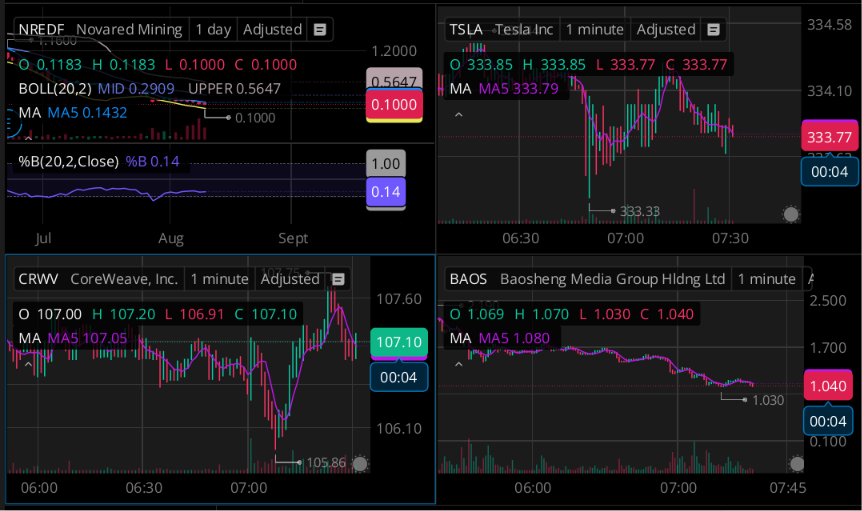
Task: Click TSLA current price tag 333.77
Action: point(830,136)
